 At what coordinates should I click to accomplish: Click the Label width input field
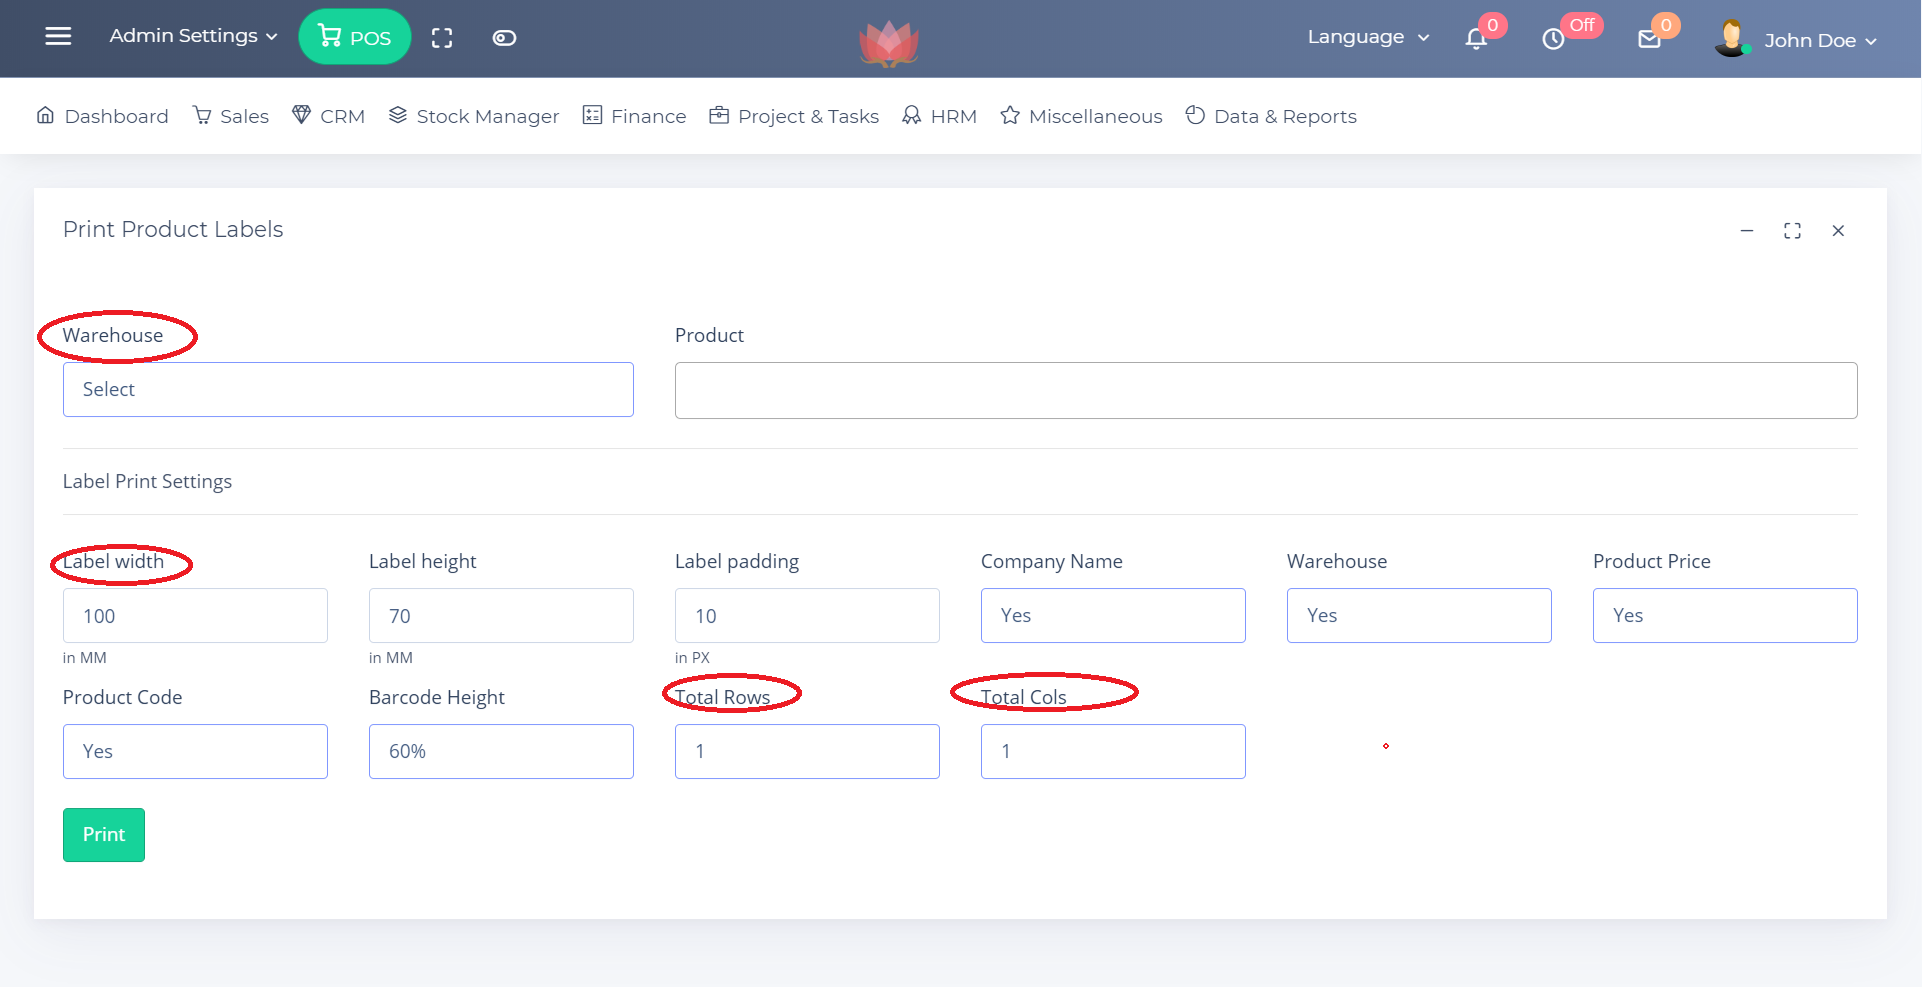tap(195, 616)
